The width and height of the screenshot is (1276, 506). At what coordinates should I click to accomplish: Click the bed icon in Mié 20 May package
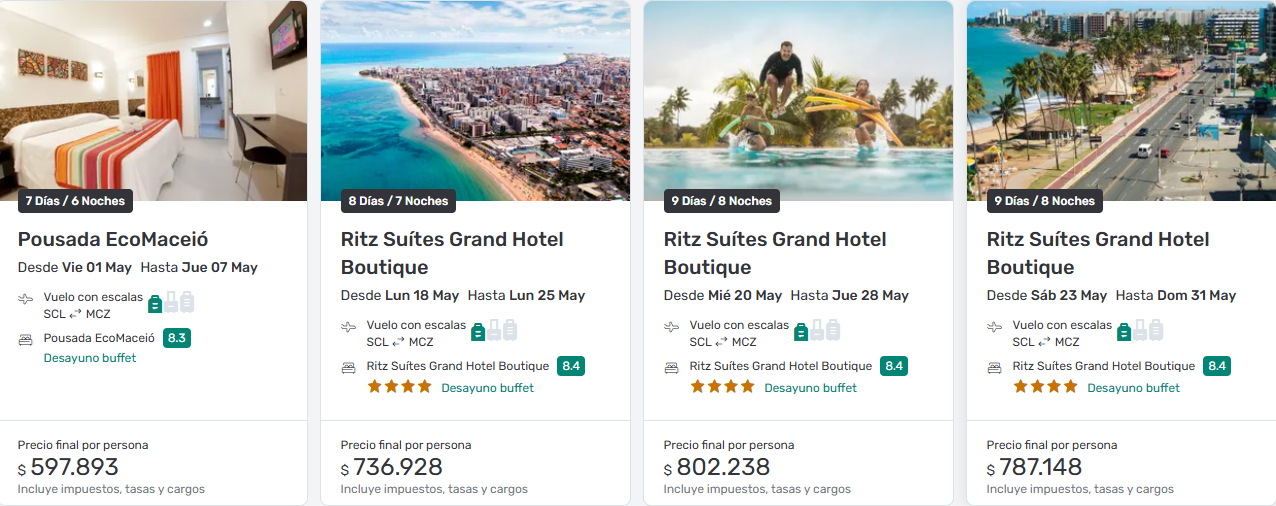coord(672,367)
